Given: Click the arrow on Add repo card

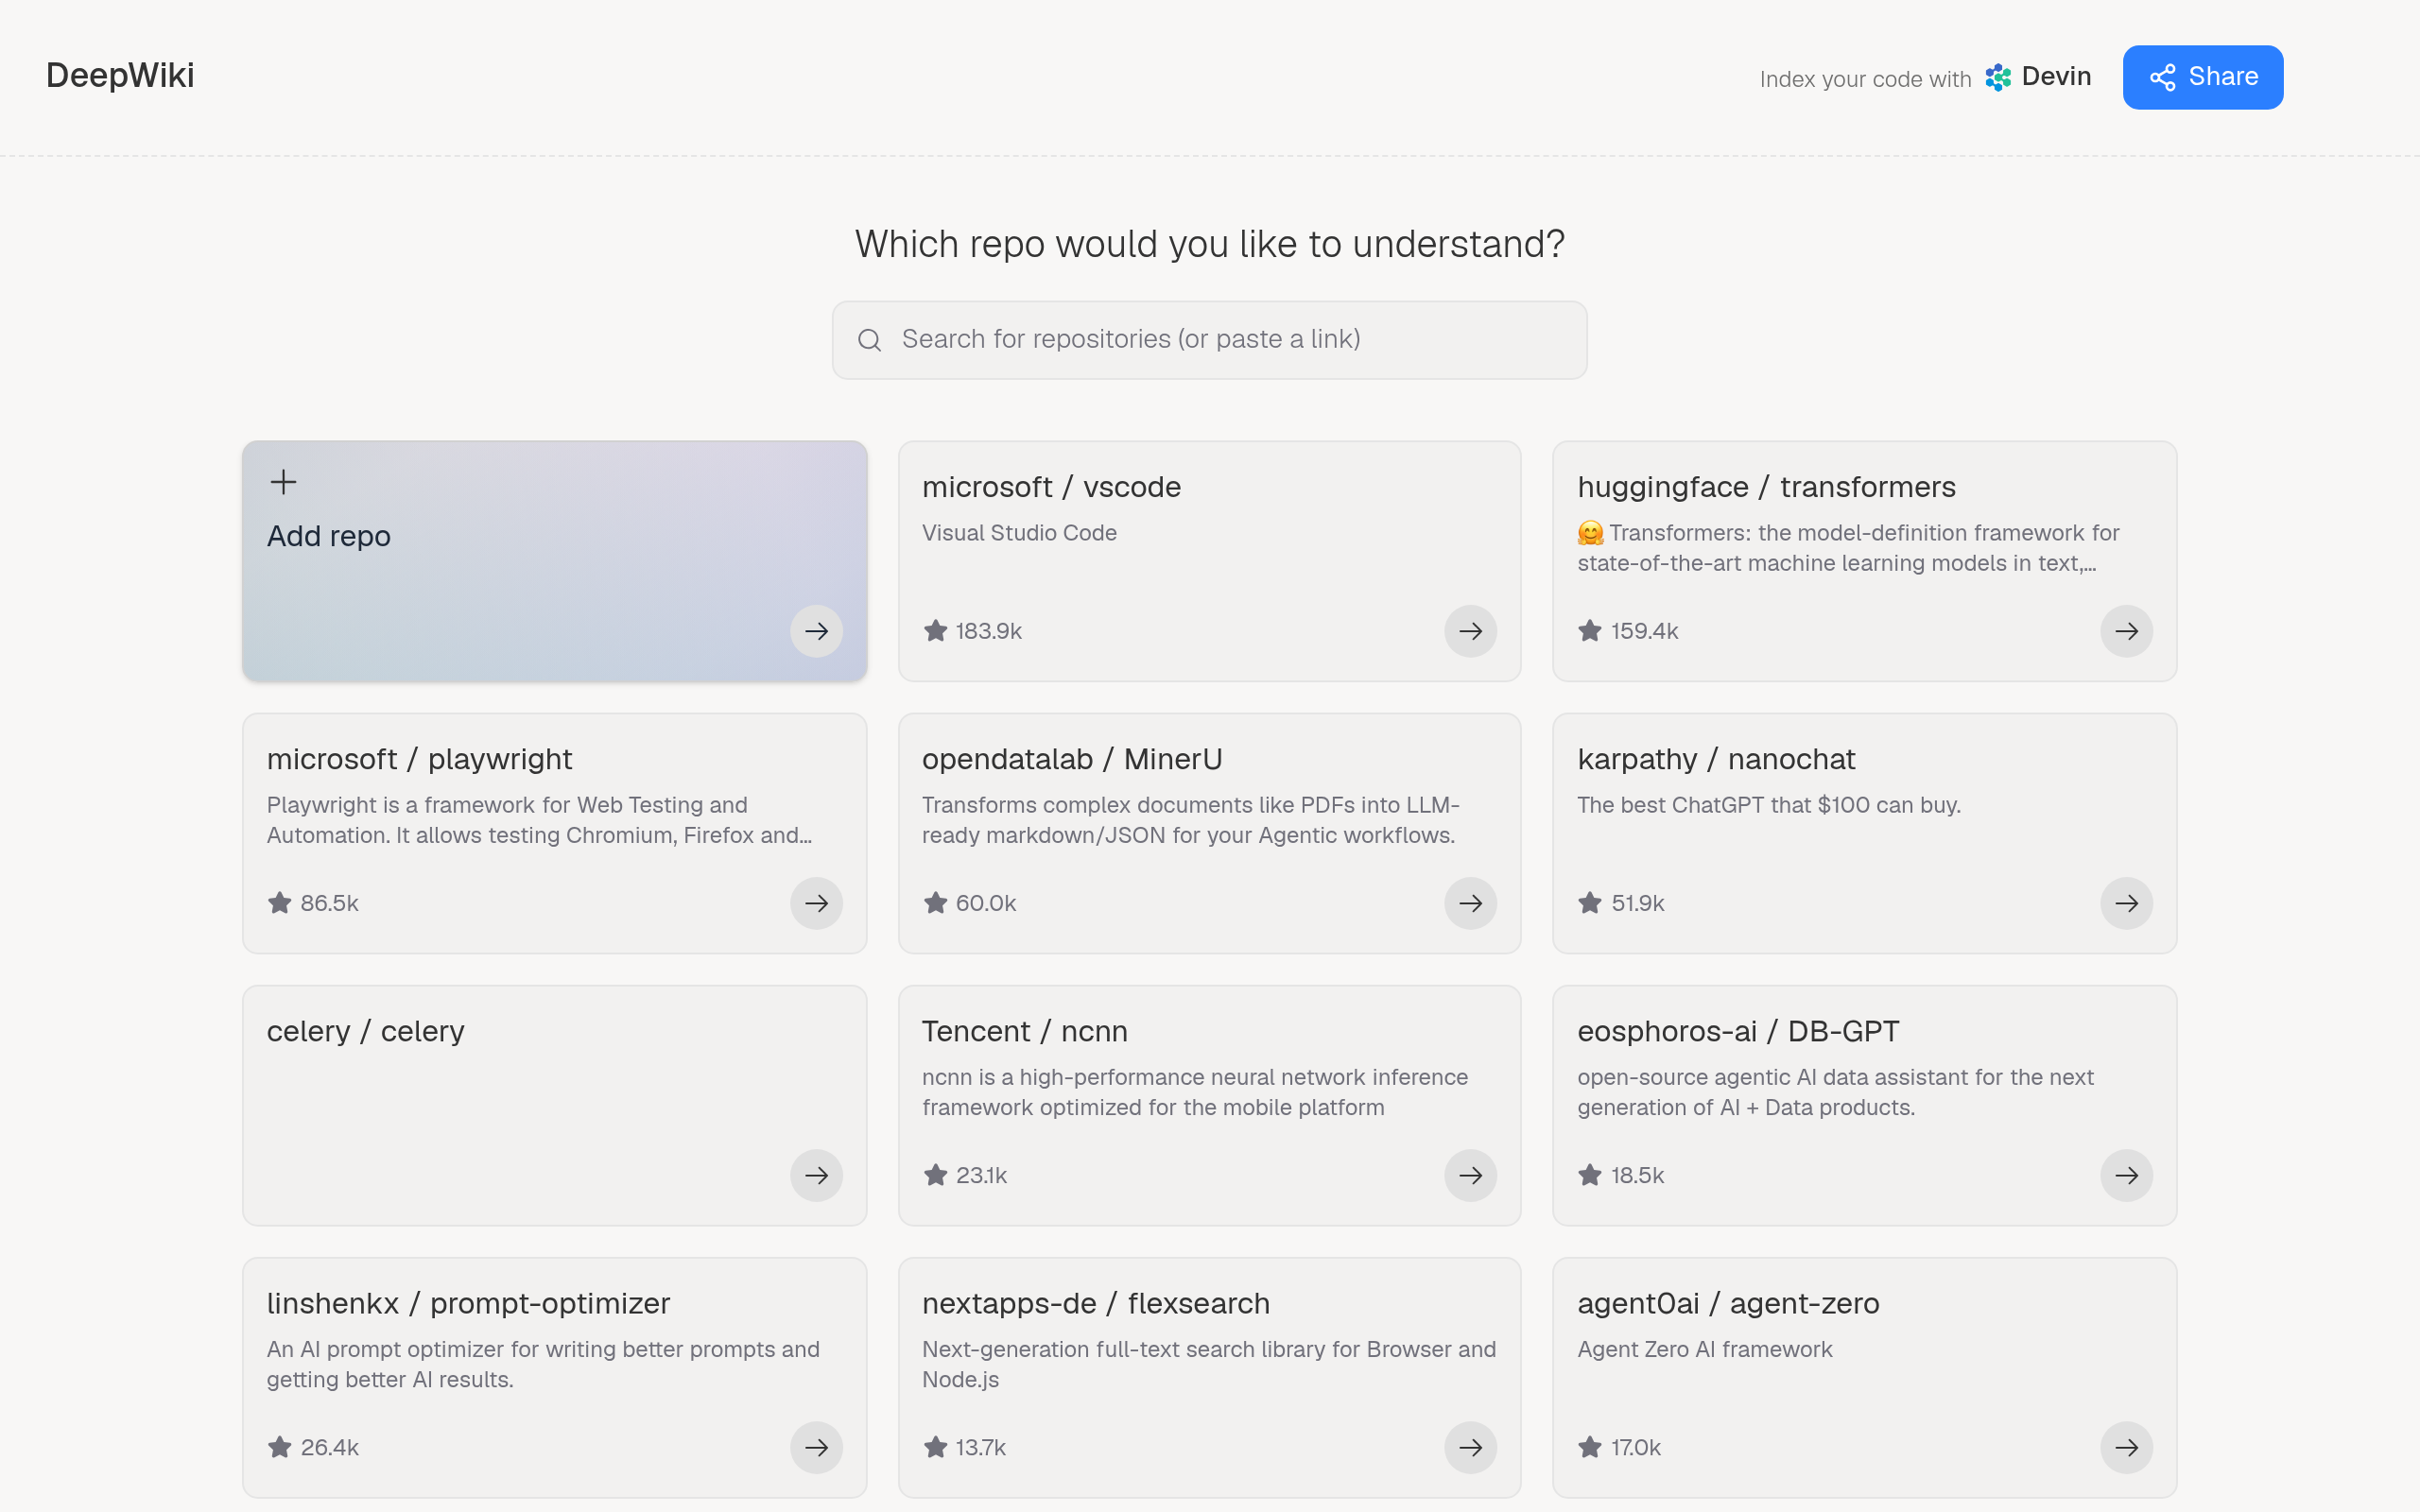Looking at the screenshot, I should click(x=816, y=631).
